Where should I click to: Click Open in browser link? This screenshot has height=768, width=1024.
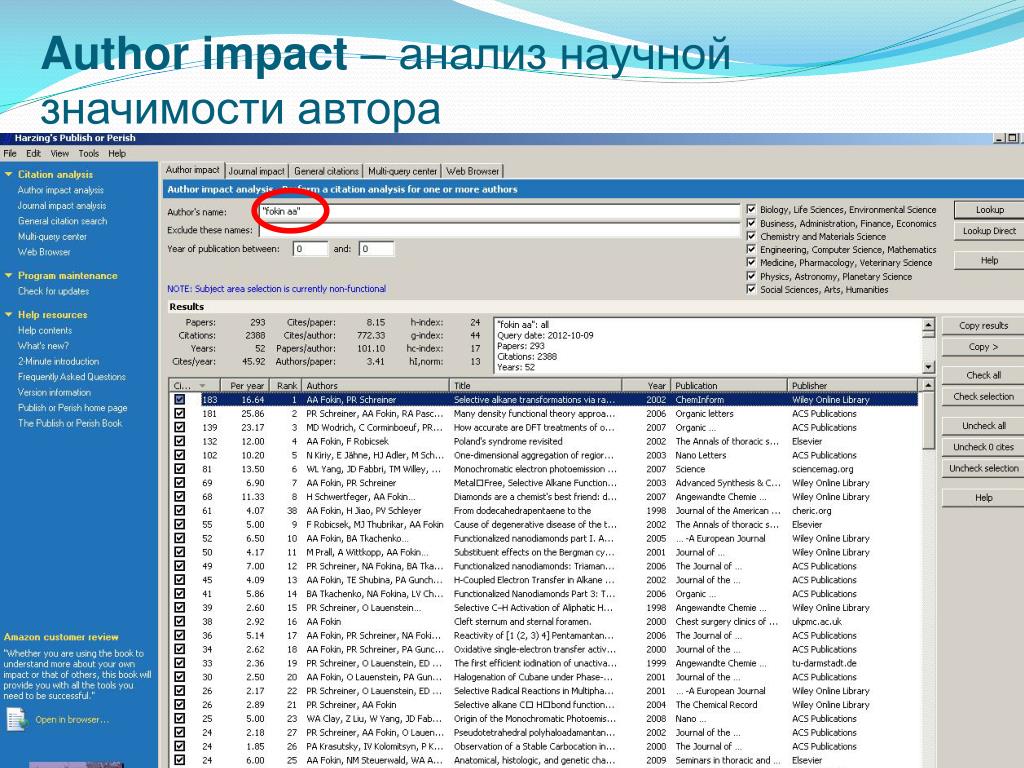pos(72,720)
